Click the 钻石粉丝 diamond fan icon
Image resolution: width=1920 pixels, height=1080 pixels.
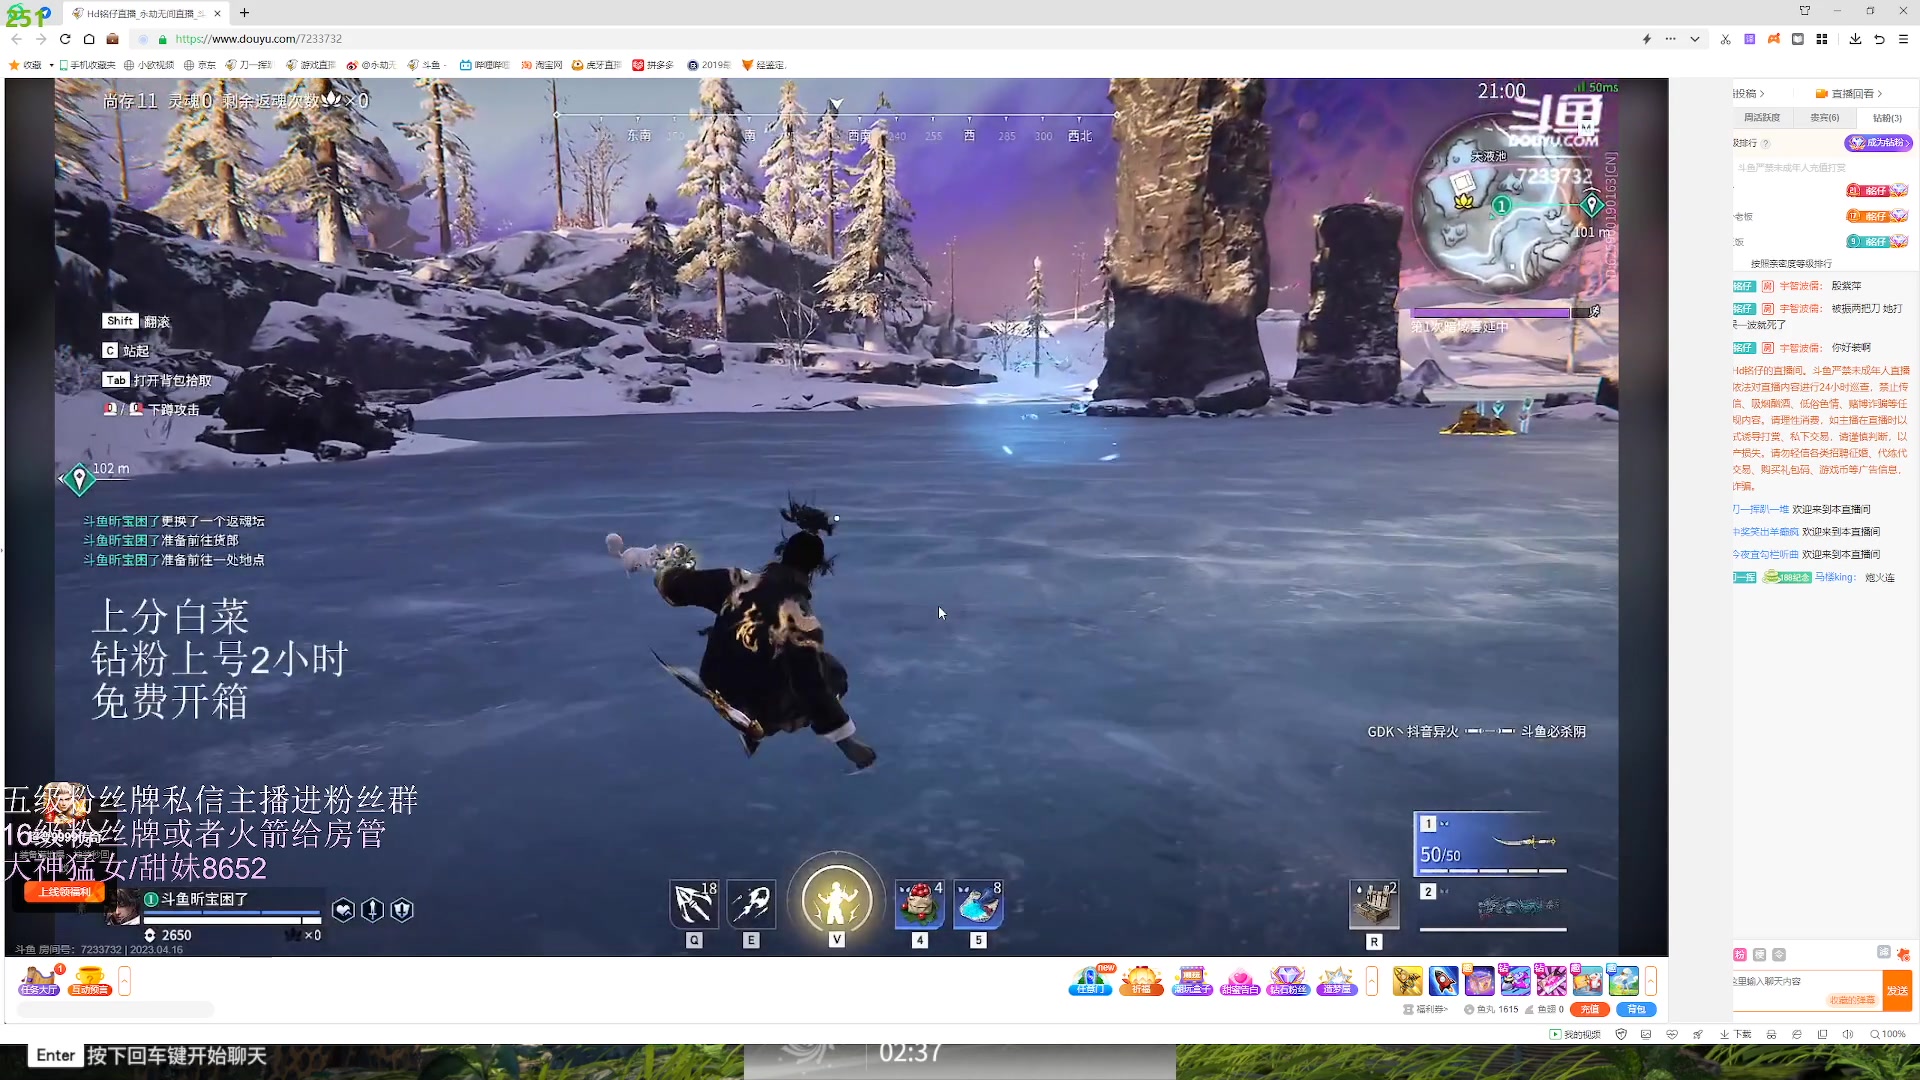1288,980
